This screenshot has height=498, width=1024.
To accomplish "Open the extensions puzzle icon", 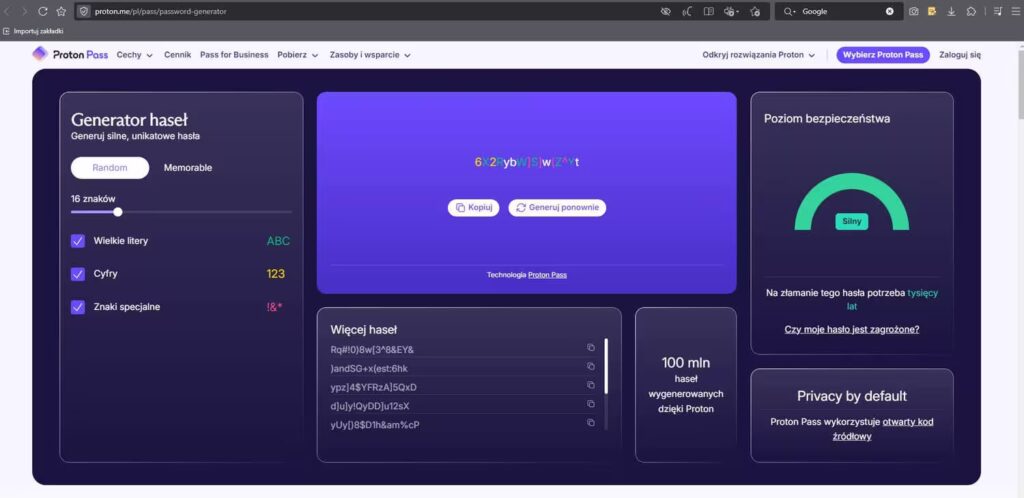I will pos(971,11).
